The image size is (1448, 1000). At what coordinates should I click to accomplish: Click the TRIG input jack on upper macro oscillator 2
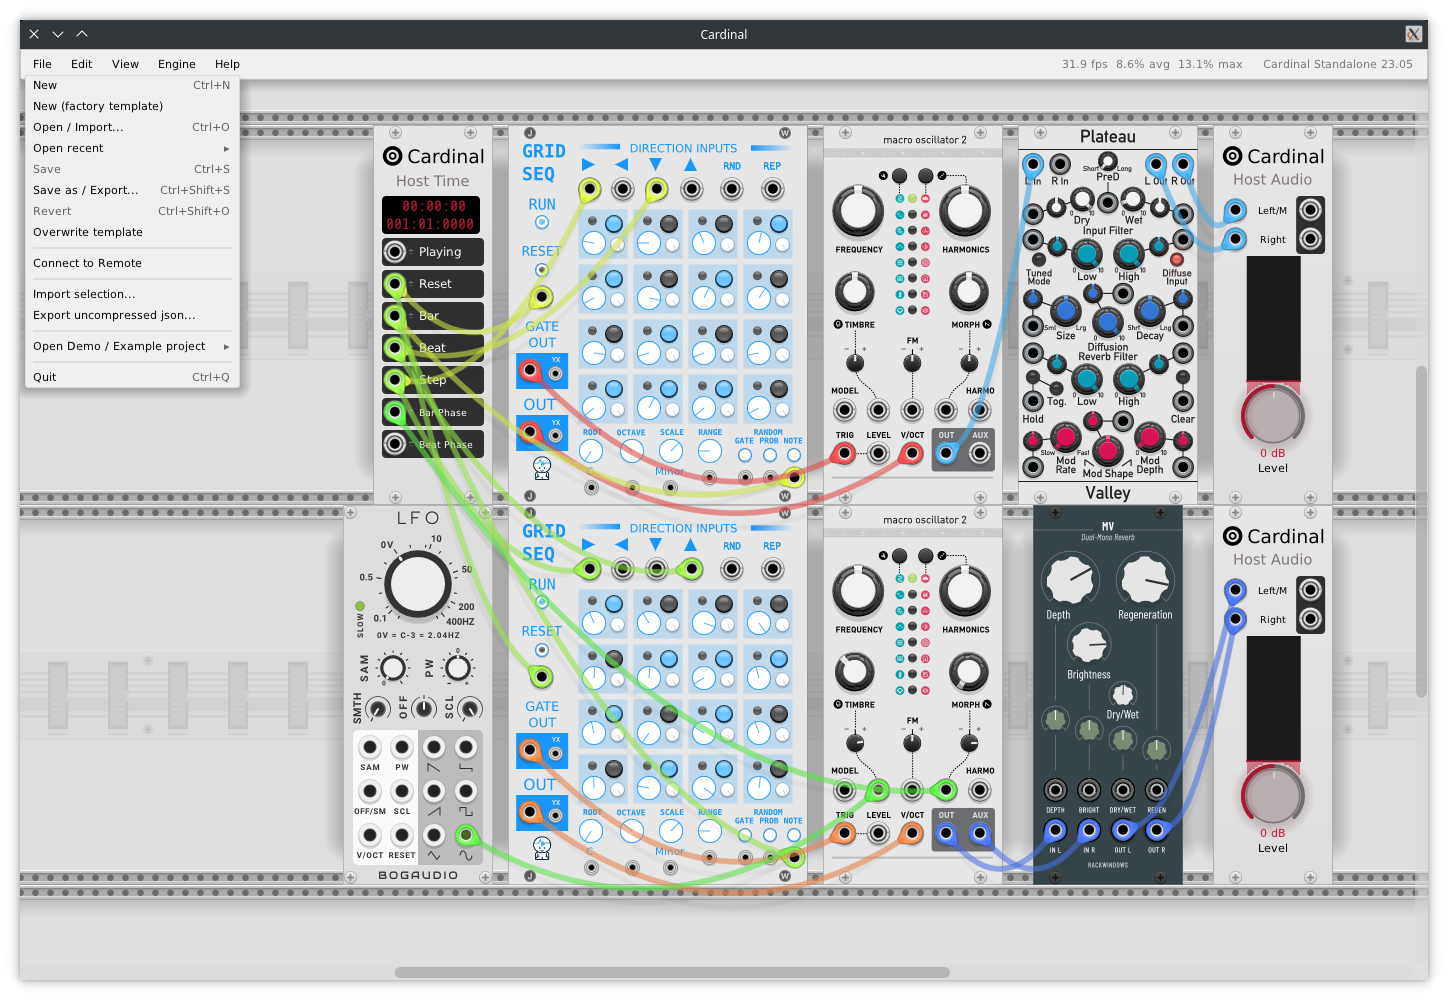click(x=845, y=454)
